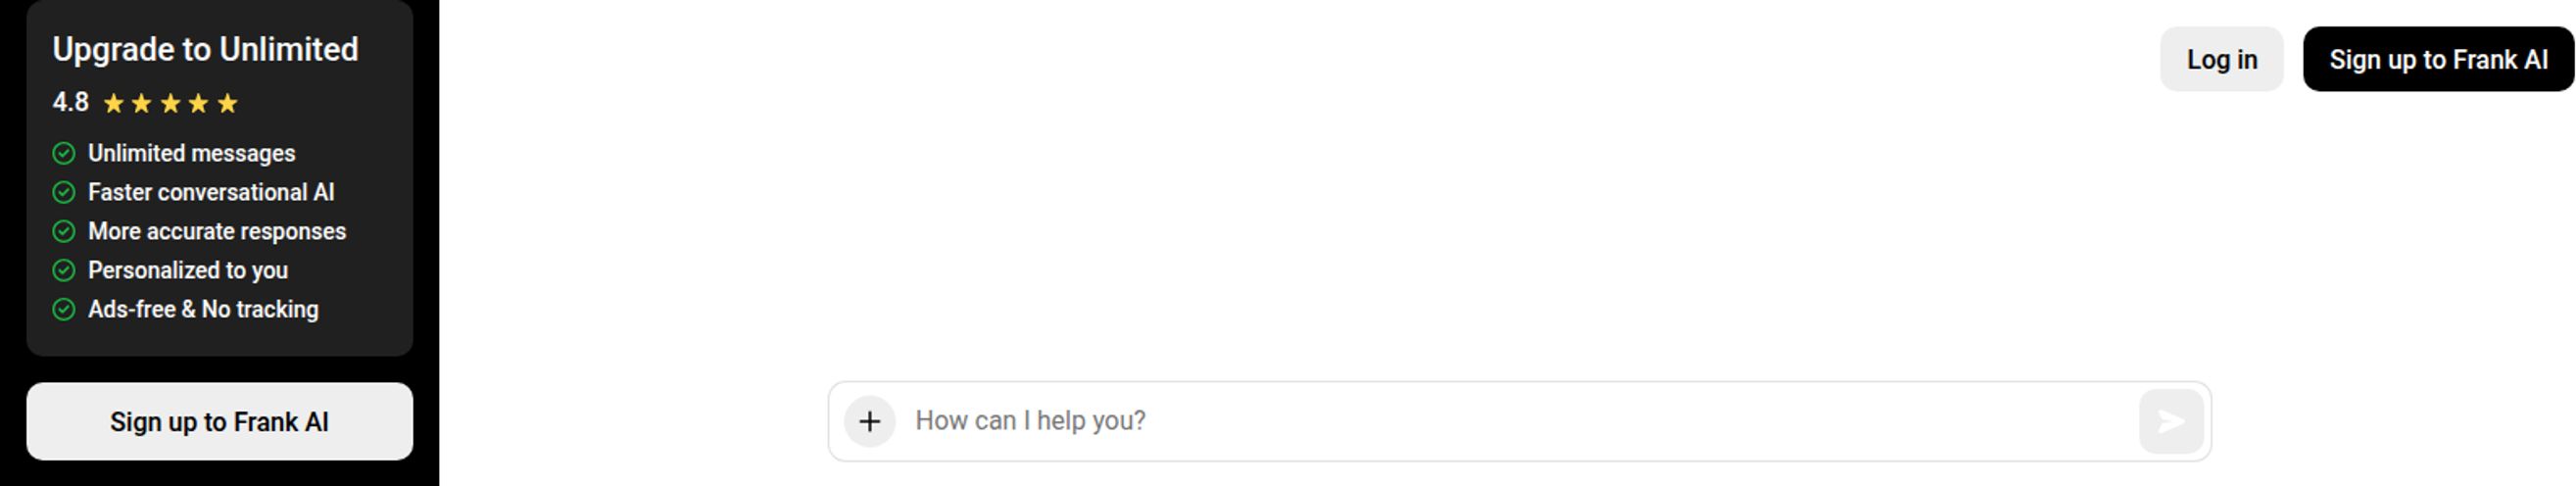The height and width of the screenshot is (486, 2576).
Task: Click the checkmark beside More accurate responses
Action: pyautogui.click(x=64, y=231)
